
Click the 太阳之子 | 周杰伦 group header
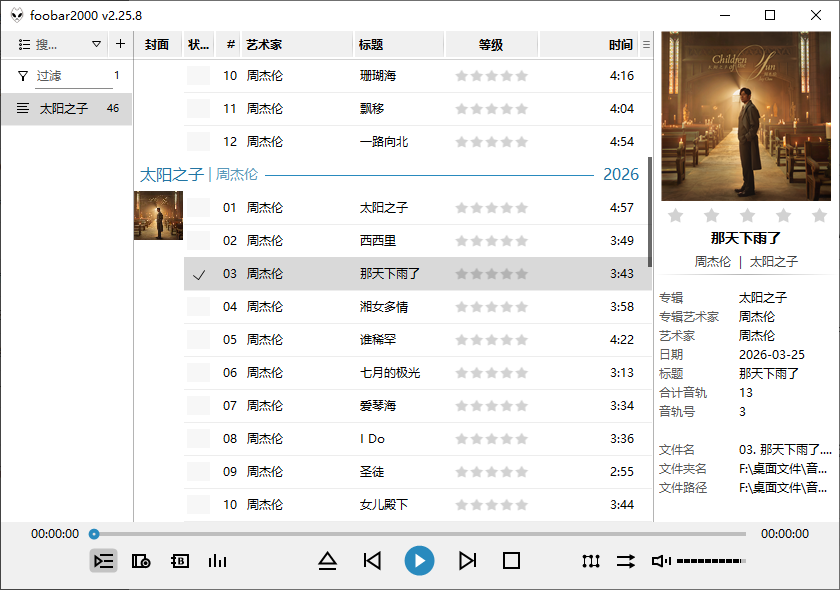coord(199,175)
